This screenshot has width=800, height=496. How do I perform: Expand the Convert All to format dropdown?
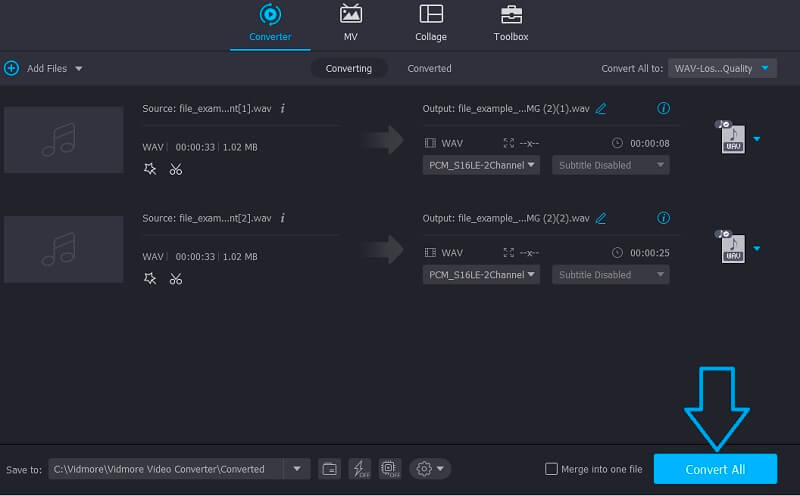coord(722,68)
